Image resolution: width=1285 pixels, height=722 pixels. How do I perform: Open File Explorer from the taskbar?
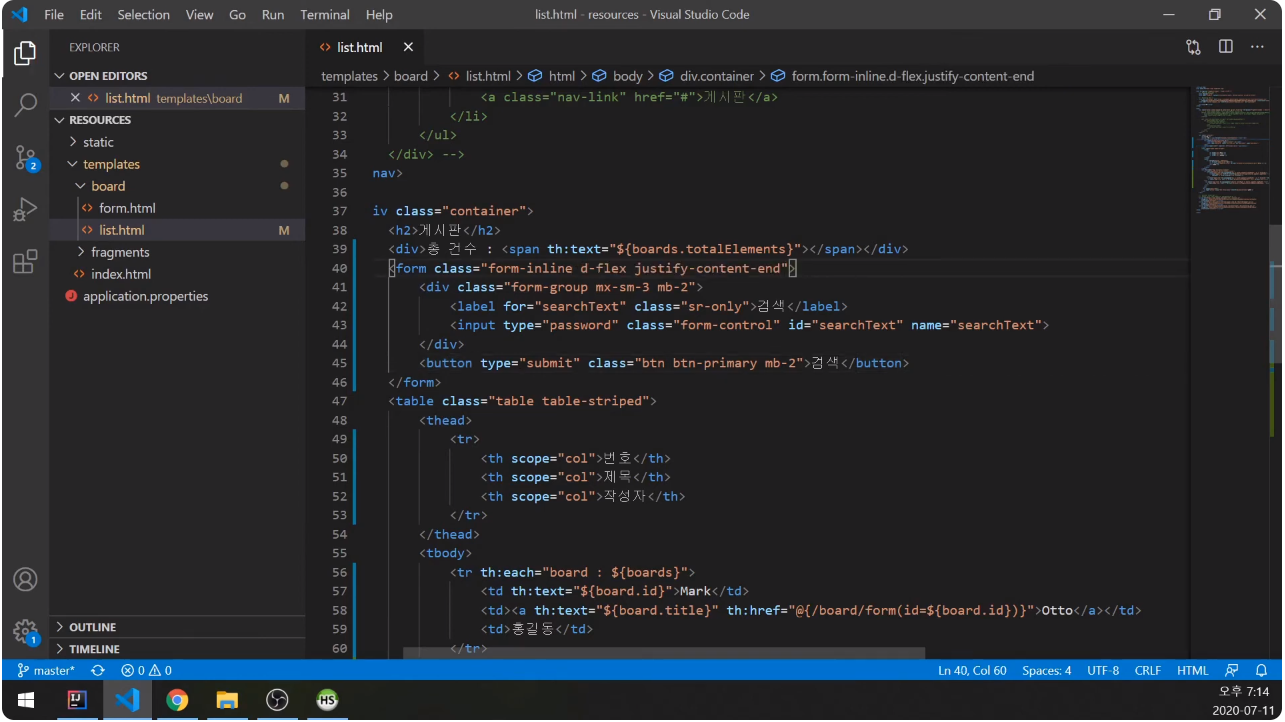coord(227,700)
